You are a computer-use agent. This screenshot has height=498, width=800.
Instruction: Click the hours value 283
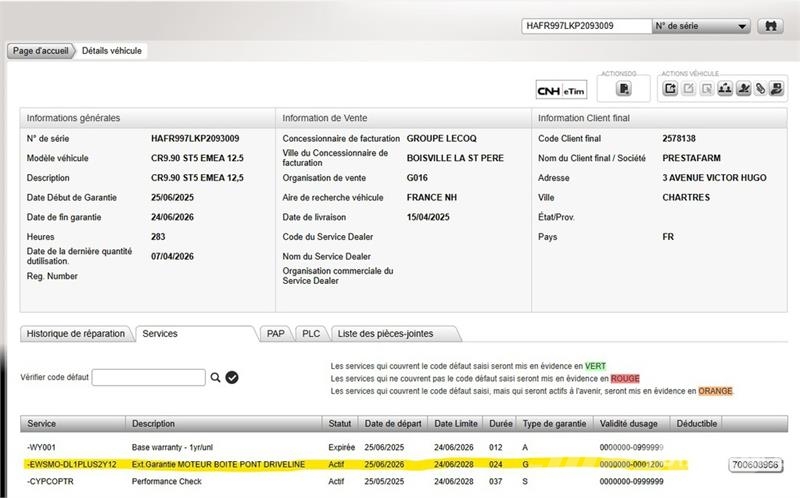[x=158, y=237]
